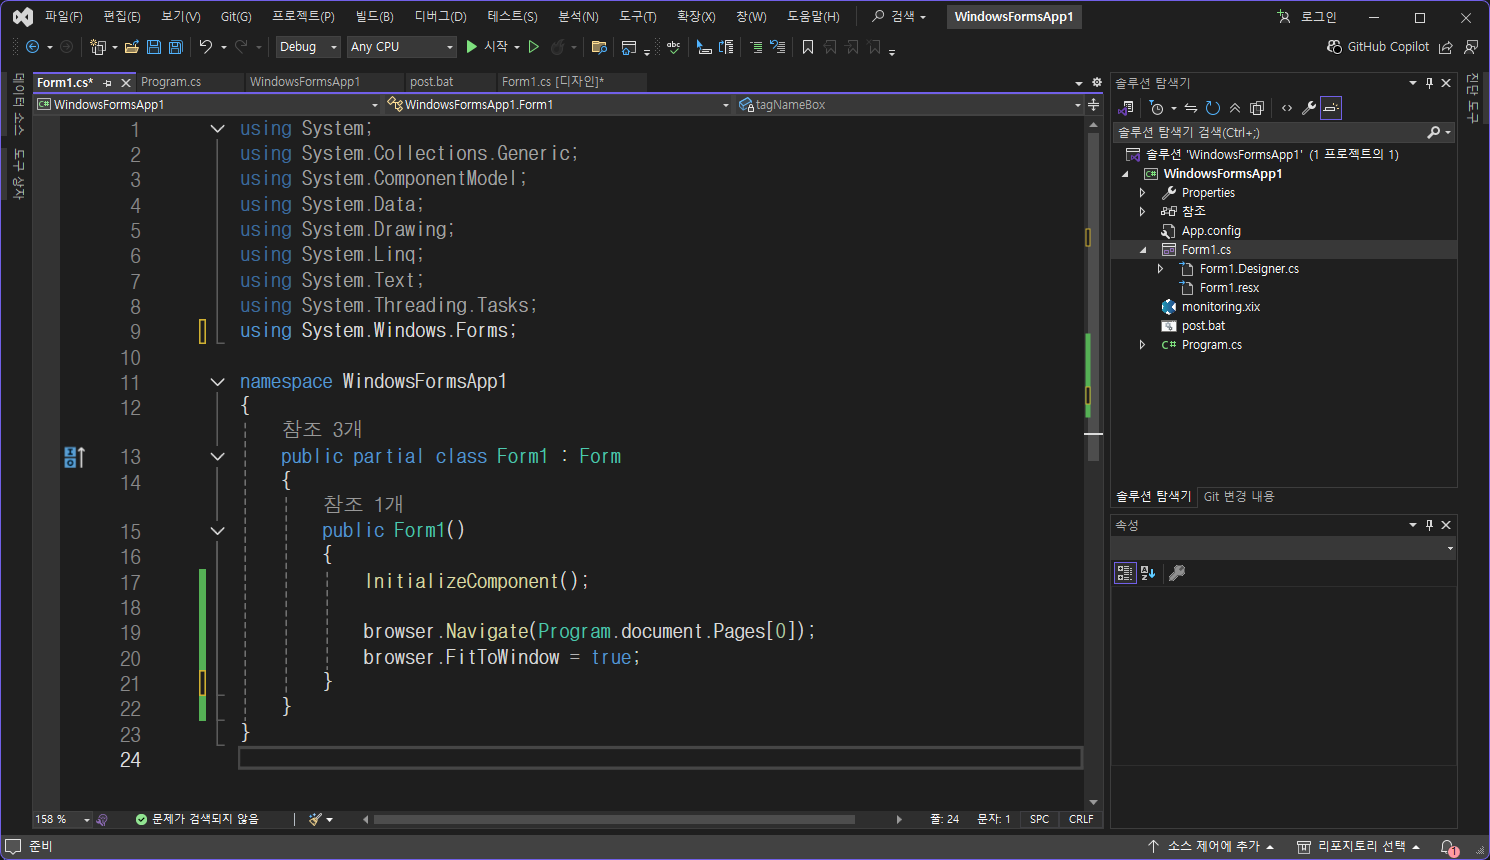Toggle the pin on the Form1.cs* tab
Viewport: 1490px width, 860px height.
pyautogui.click(x=108, y=83)
